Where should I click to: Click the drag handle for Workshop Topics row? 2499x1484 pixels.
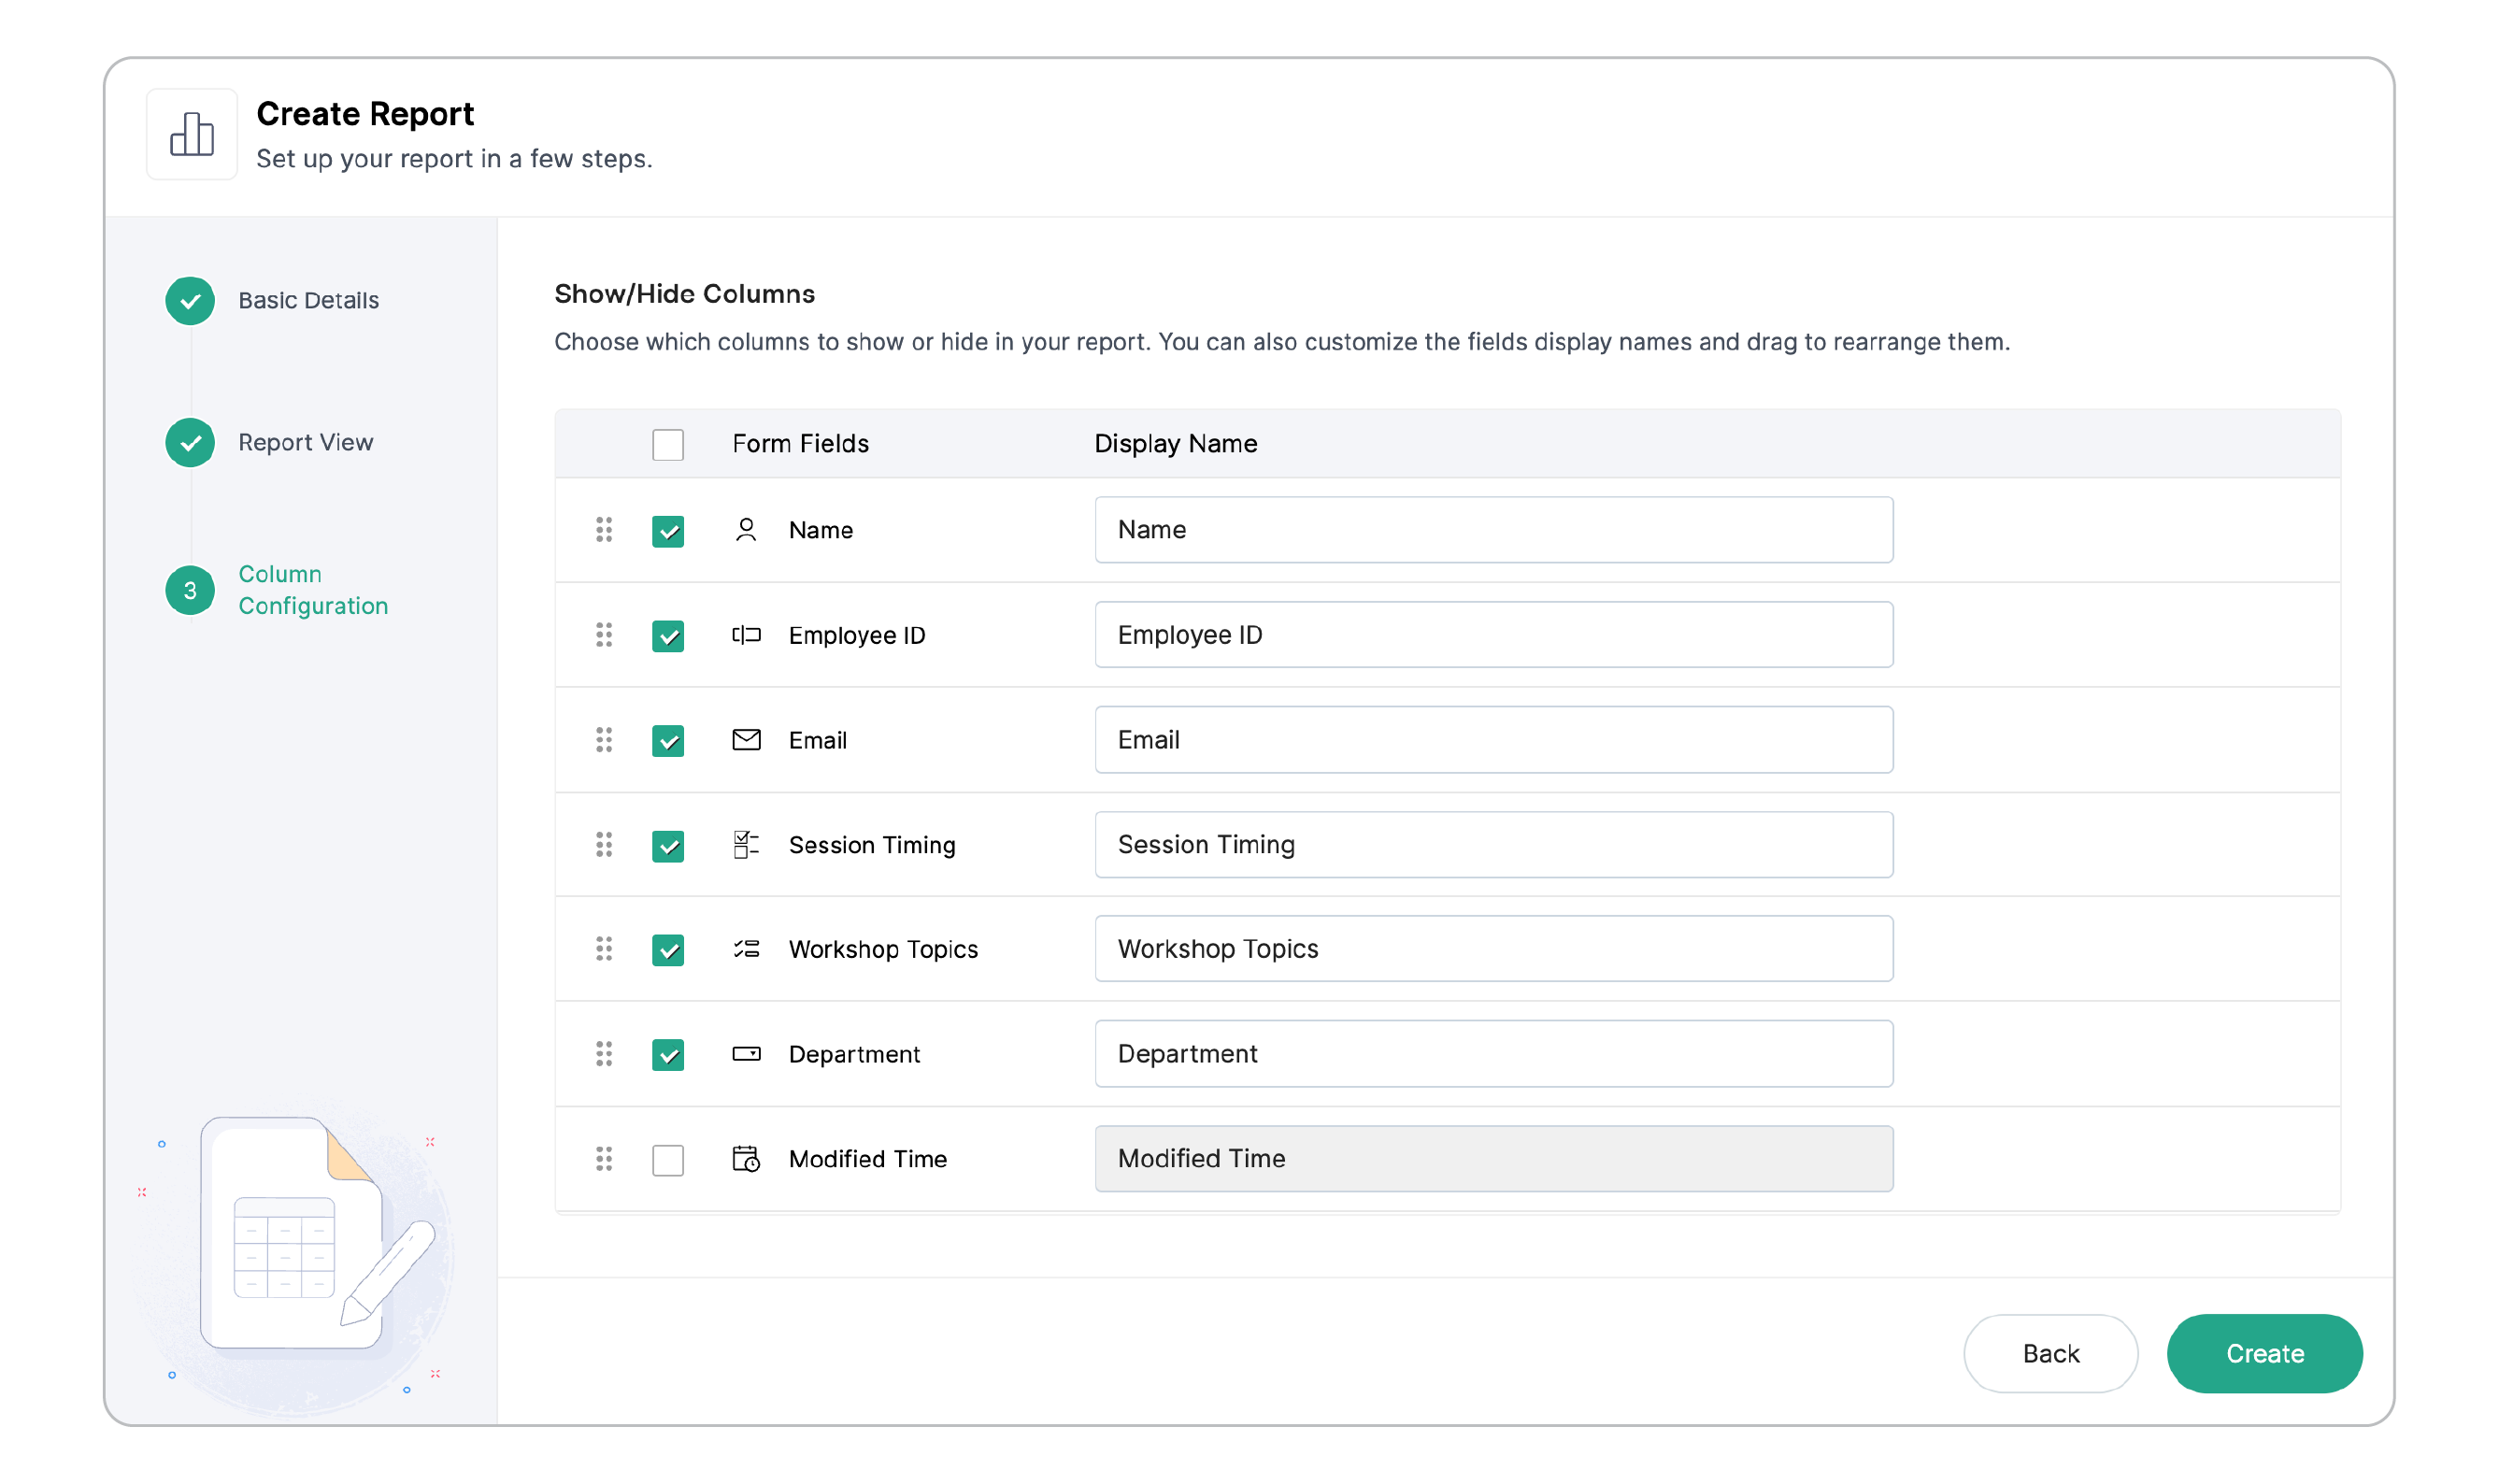coord(604,949)
